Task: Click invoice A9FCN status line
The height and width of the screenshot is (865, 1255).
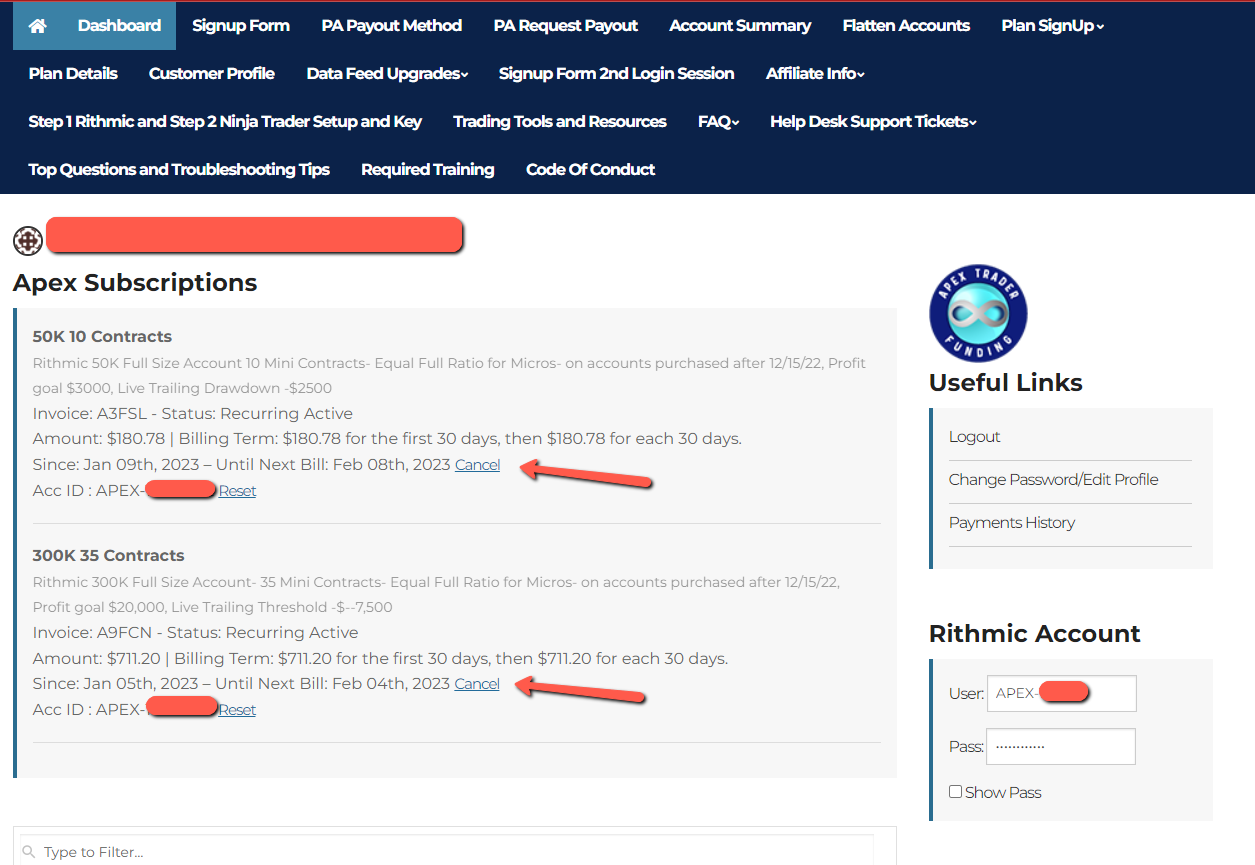Action: click(196, 633)
